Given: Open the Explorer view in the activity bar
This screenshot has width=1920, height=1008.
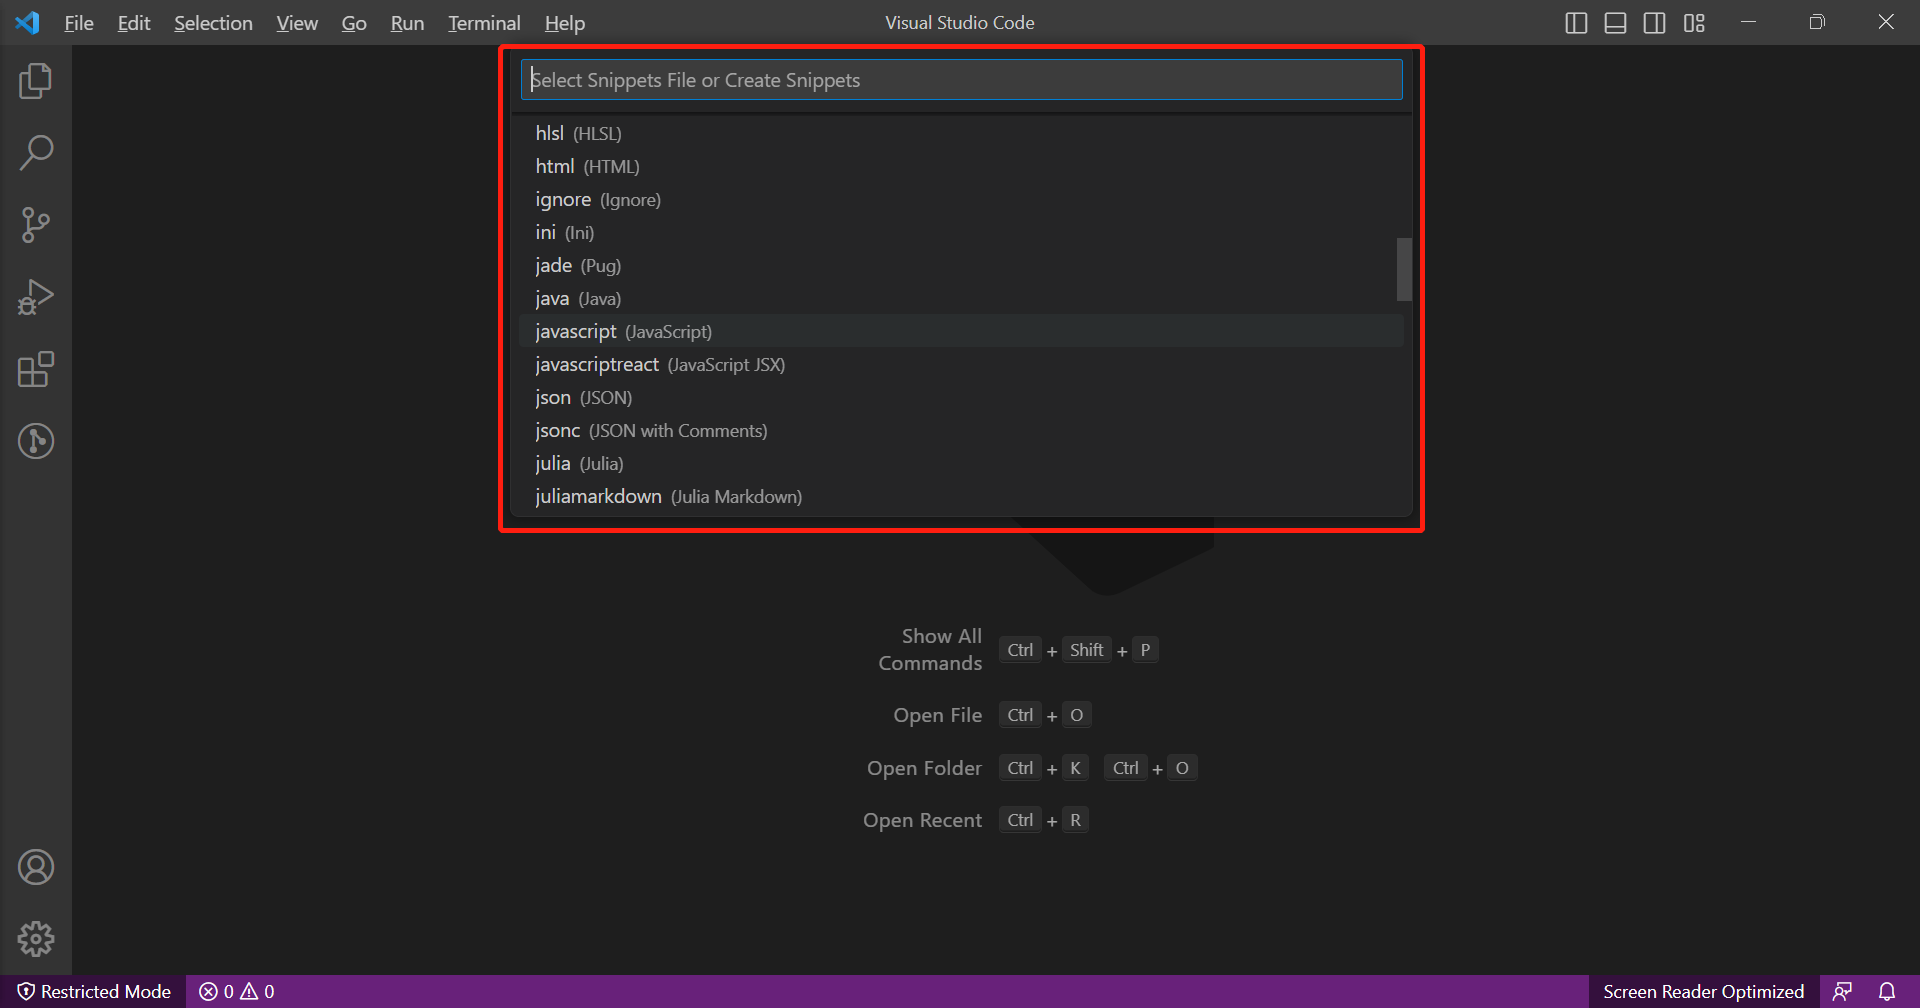Looking at the screenshot, I should pyautogui.click(x=36, y=81).
